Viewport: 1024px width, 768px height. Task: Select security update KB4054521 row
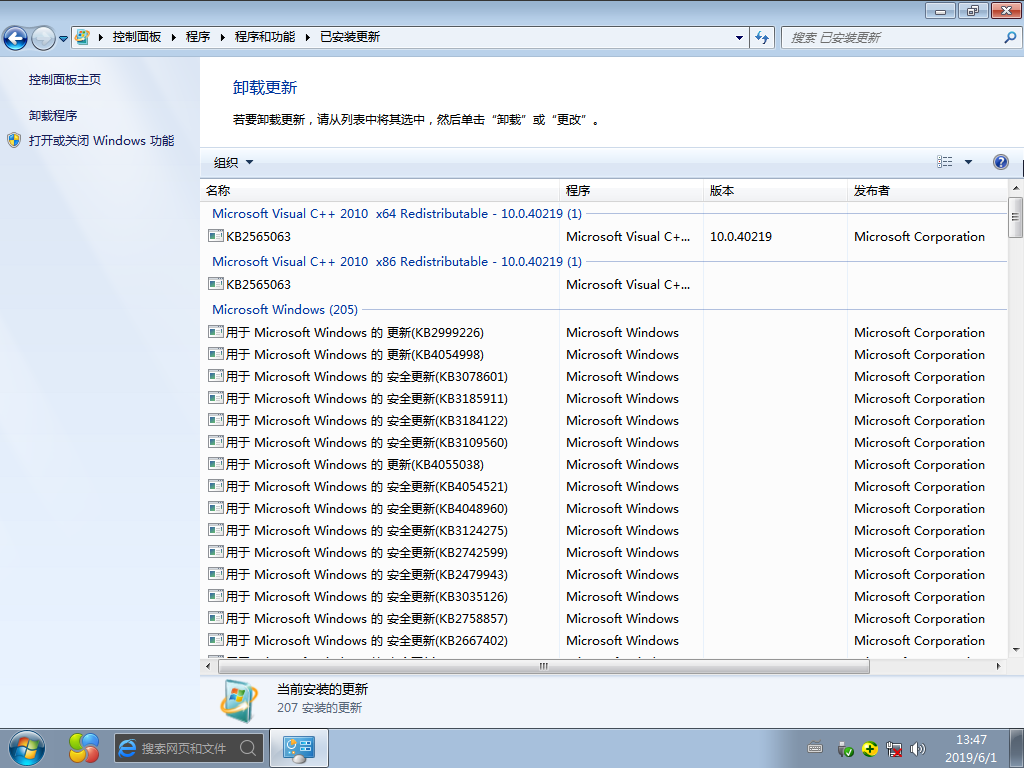pyautogui.click(x=604, y=487)
